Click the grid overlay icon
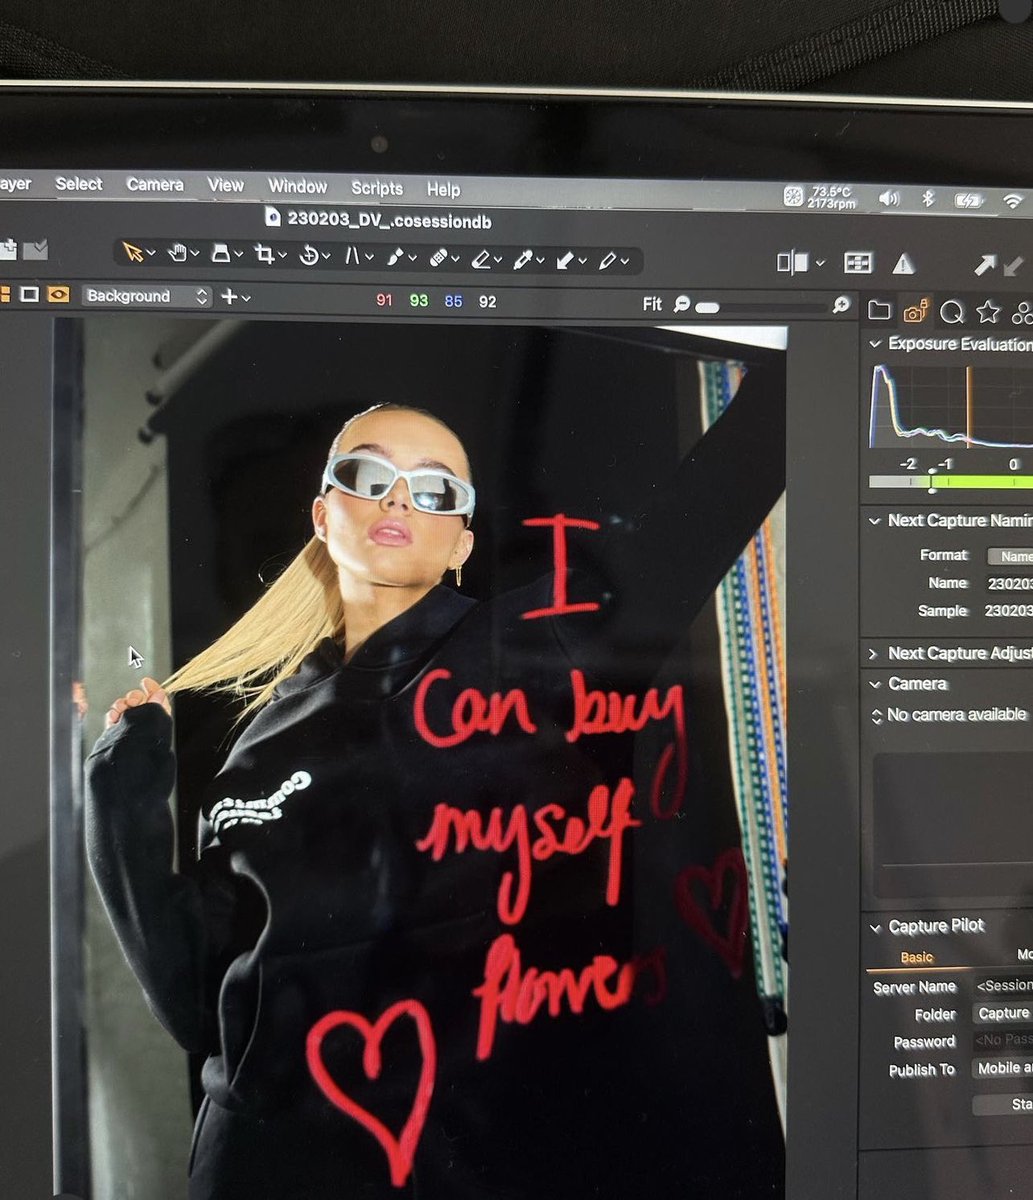 point(857,262)
